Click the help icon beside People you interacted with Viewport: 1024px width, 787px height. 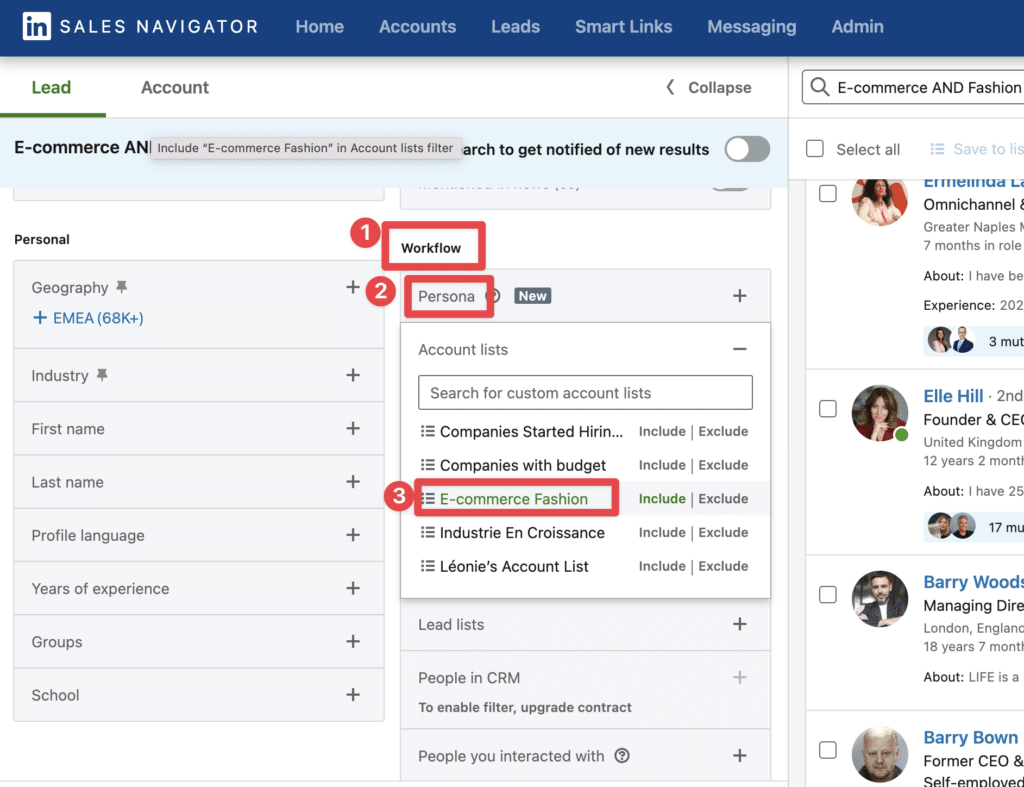(x=622, y=756)
